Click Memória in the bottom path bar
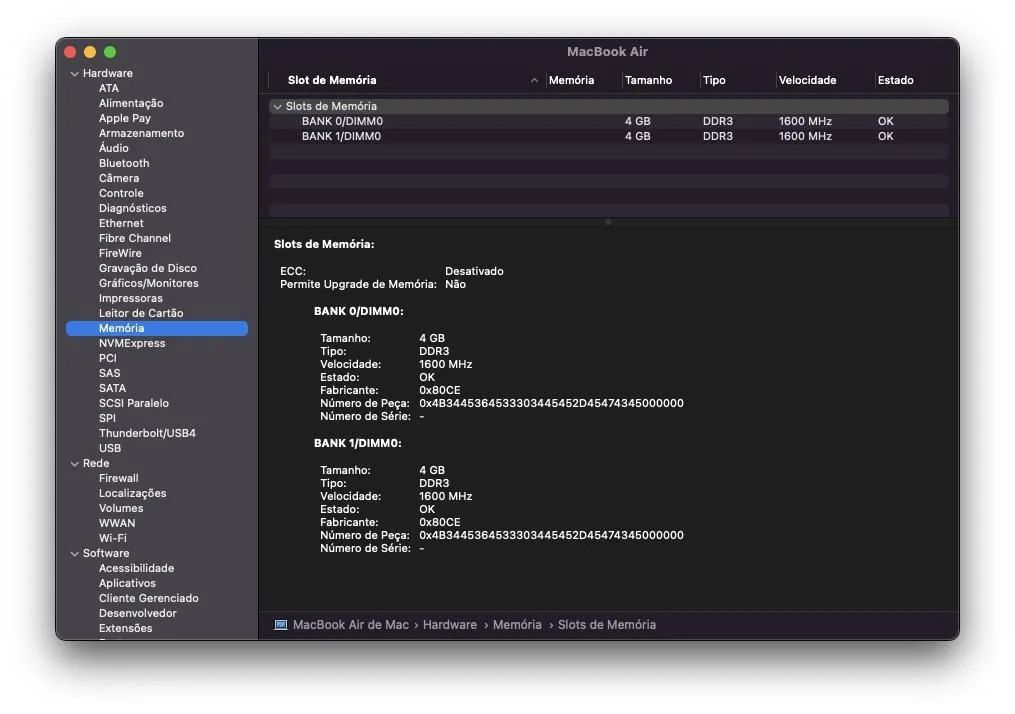The width and height of the screenshot is (1015, 714). [x=517, y=625]
